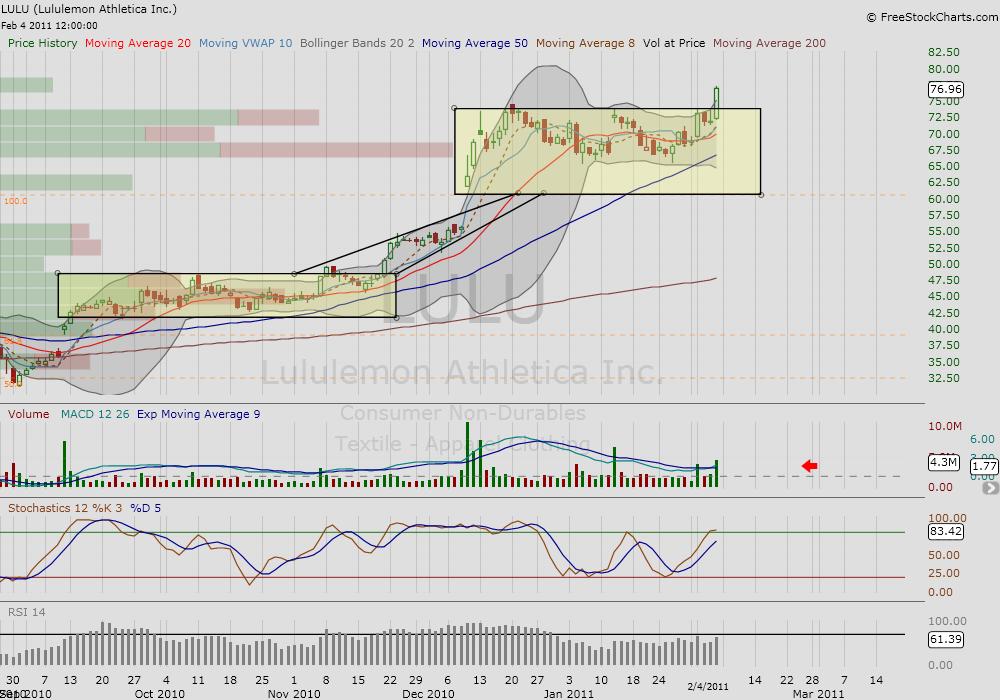Click the 32.50 price axis label
The height and width of the screenshot is (700, 1000).
pyautogui.click(x=944, y=378)
